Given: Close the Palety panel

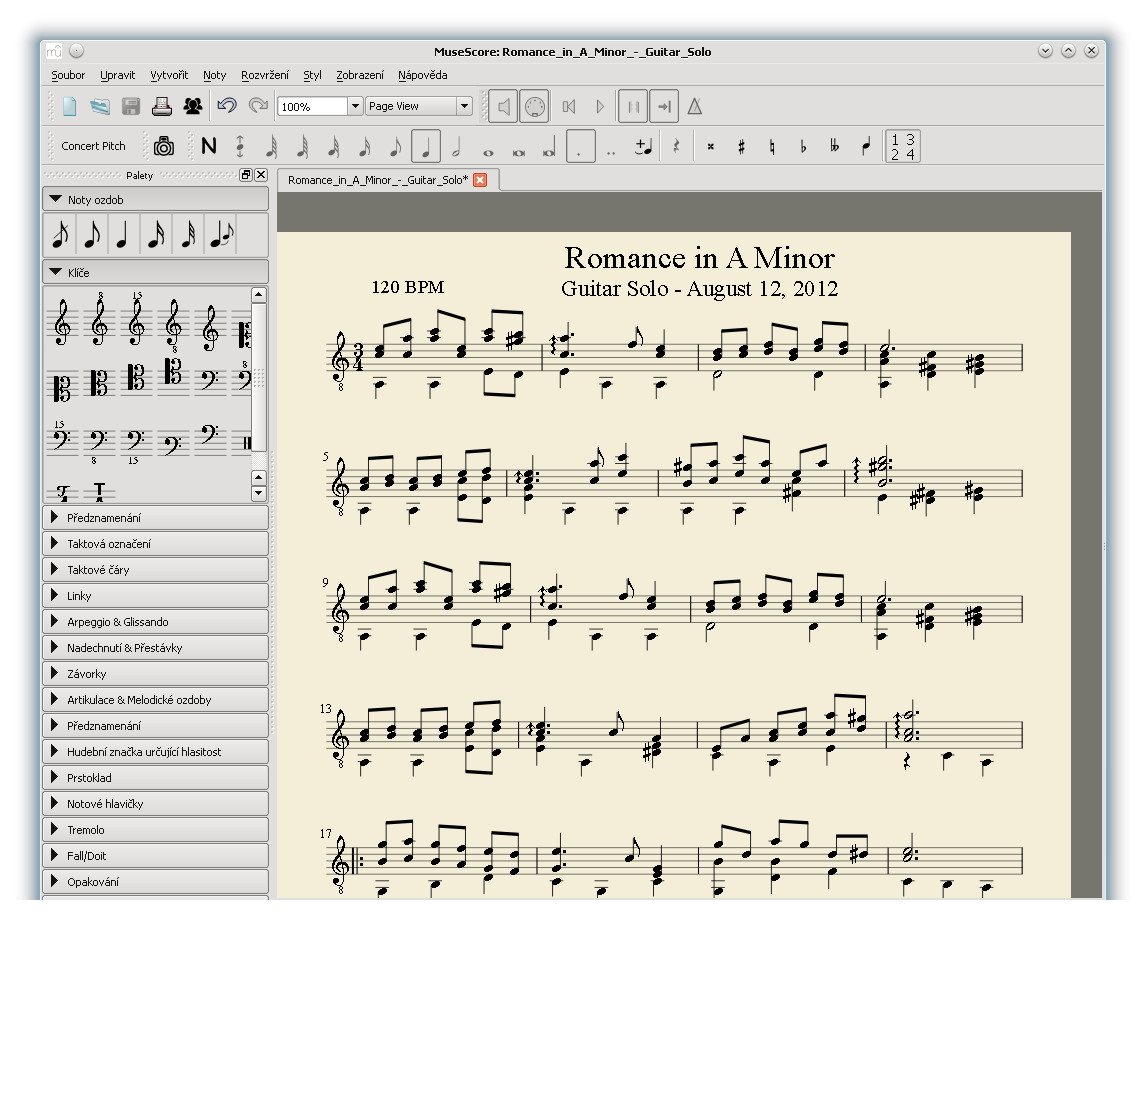Looking at the screenshot, I should click(261, 175).
